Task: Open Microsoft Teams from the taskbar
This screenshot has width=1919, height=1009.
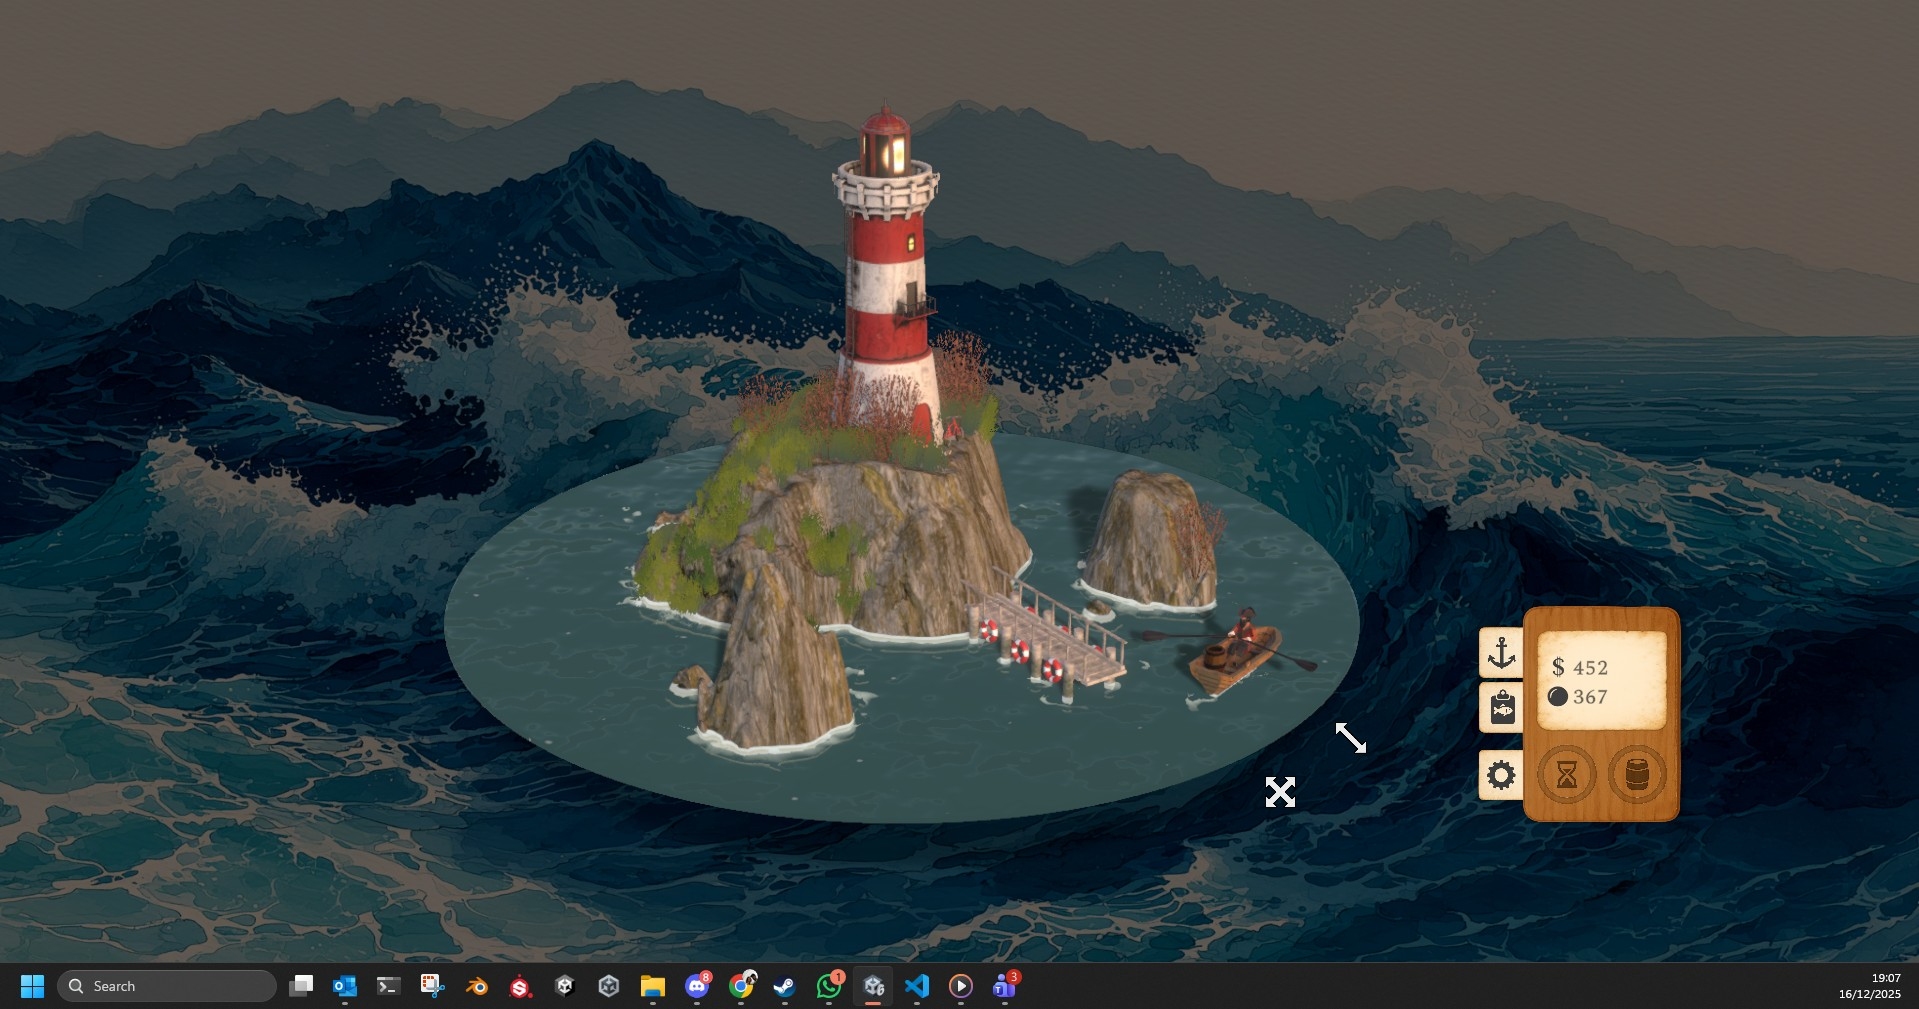Action: coord(1004,986)
